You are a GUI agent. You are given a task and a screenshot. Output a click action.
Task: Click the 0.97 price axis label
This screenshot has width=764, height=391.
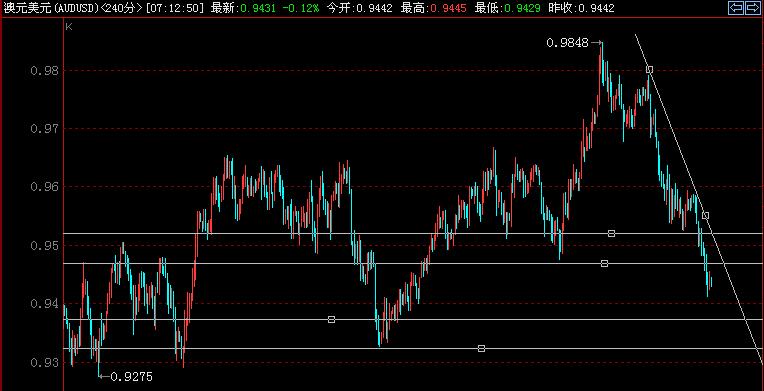click(44, 129)
